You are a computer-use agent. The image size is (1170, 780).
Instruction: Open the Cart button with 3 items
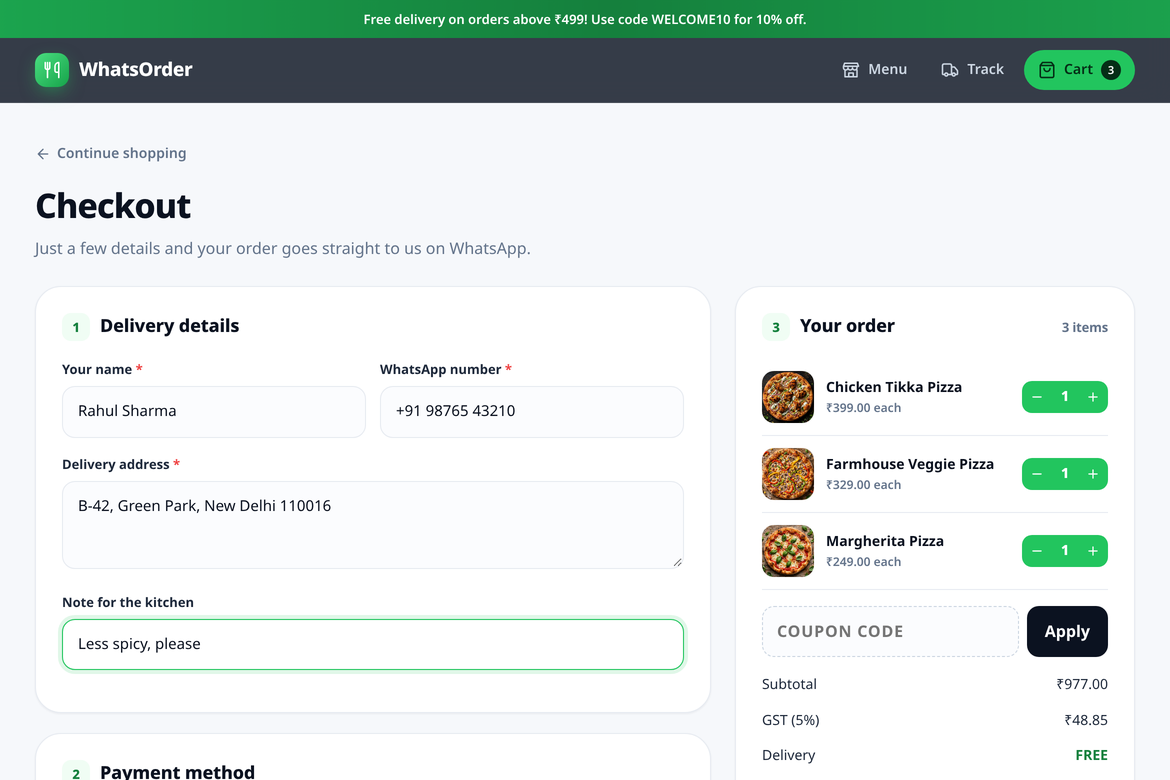tap(1079, 70)
